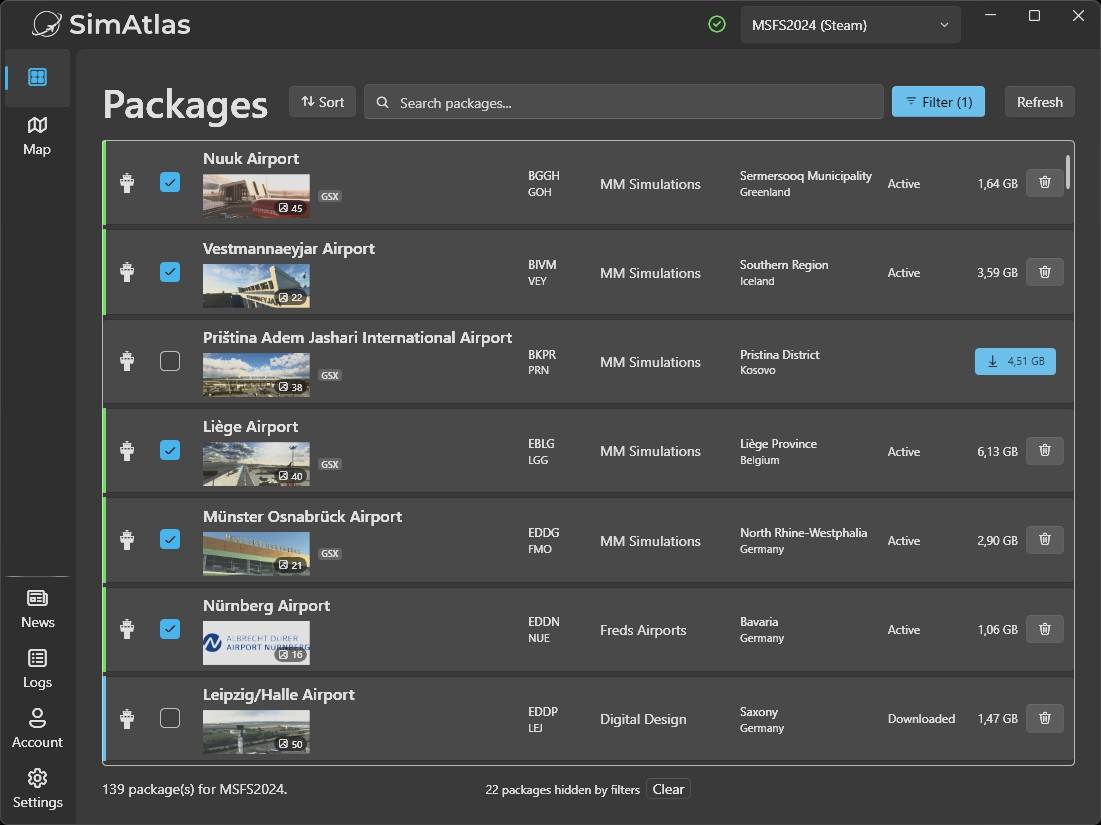This screenshot has height=825, width=1101.
Task: Open the Sort options
Action: [322, 103]
